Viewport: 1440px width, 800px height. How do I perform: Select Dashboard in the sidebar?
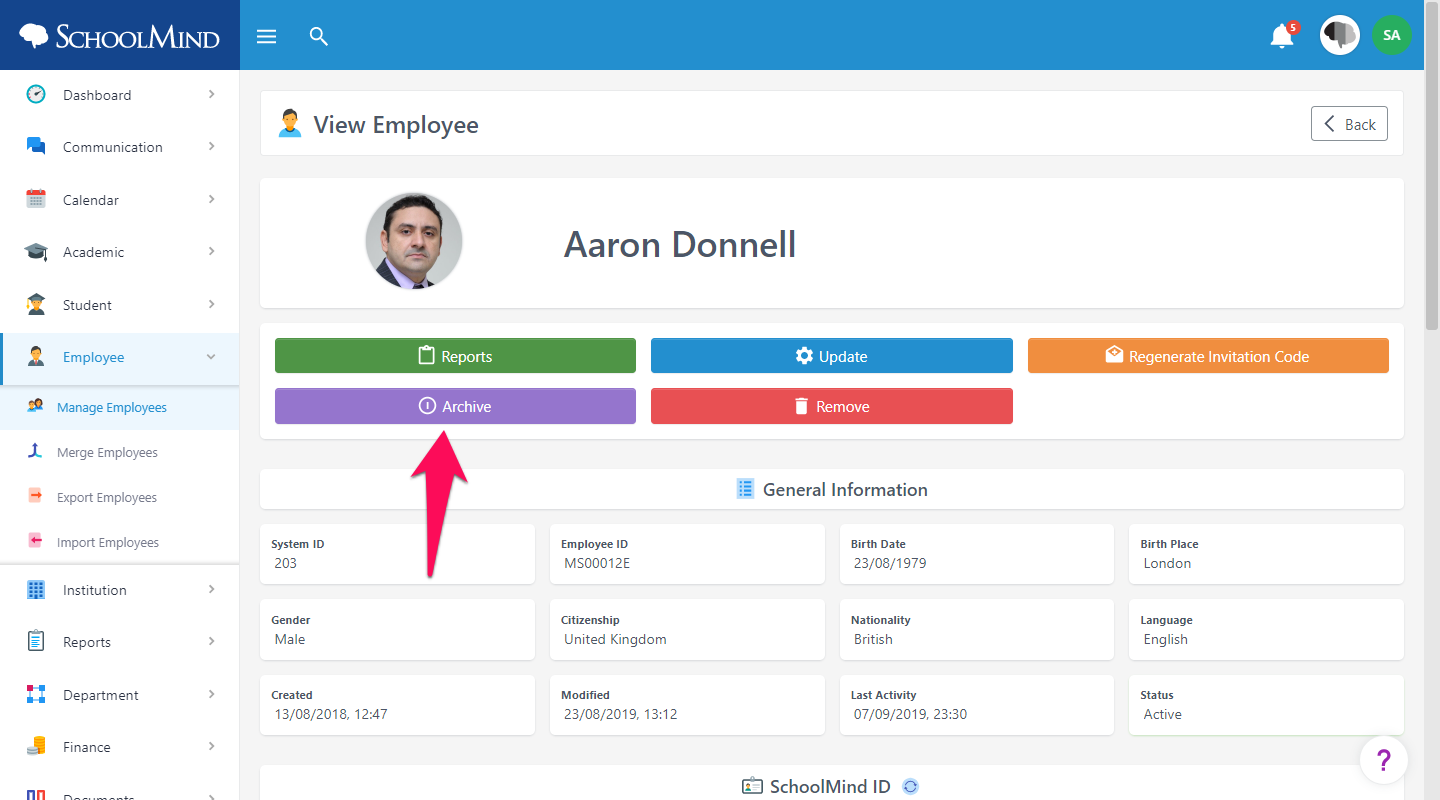point(120,95)
